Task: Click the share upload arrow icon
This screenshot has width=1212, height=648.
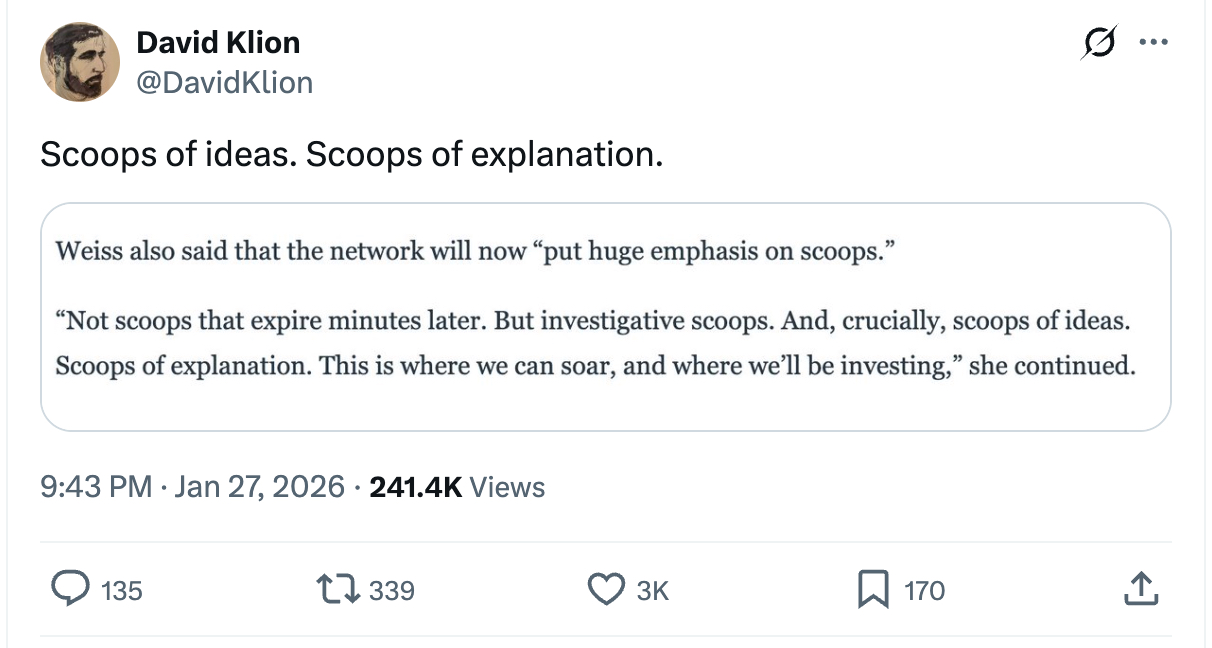Action: 1141,590
